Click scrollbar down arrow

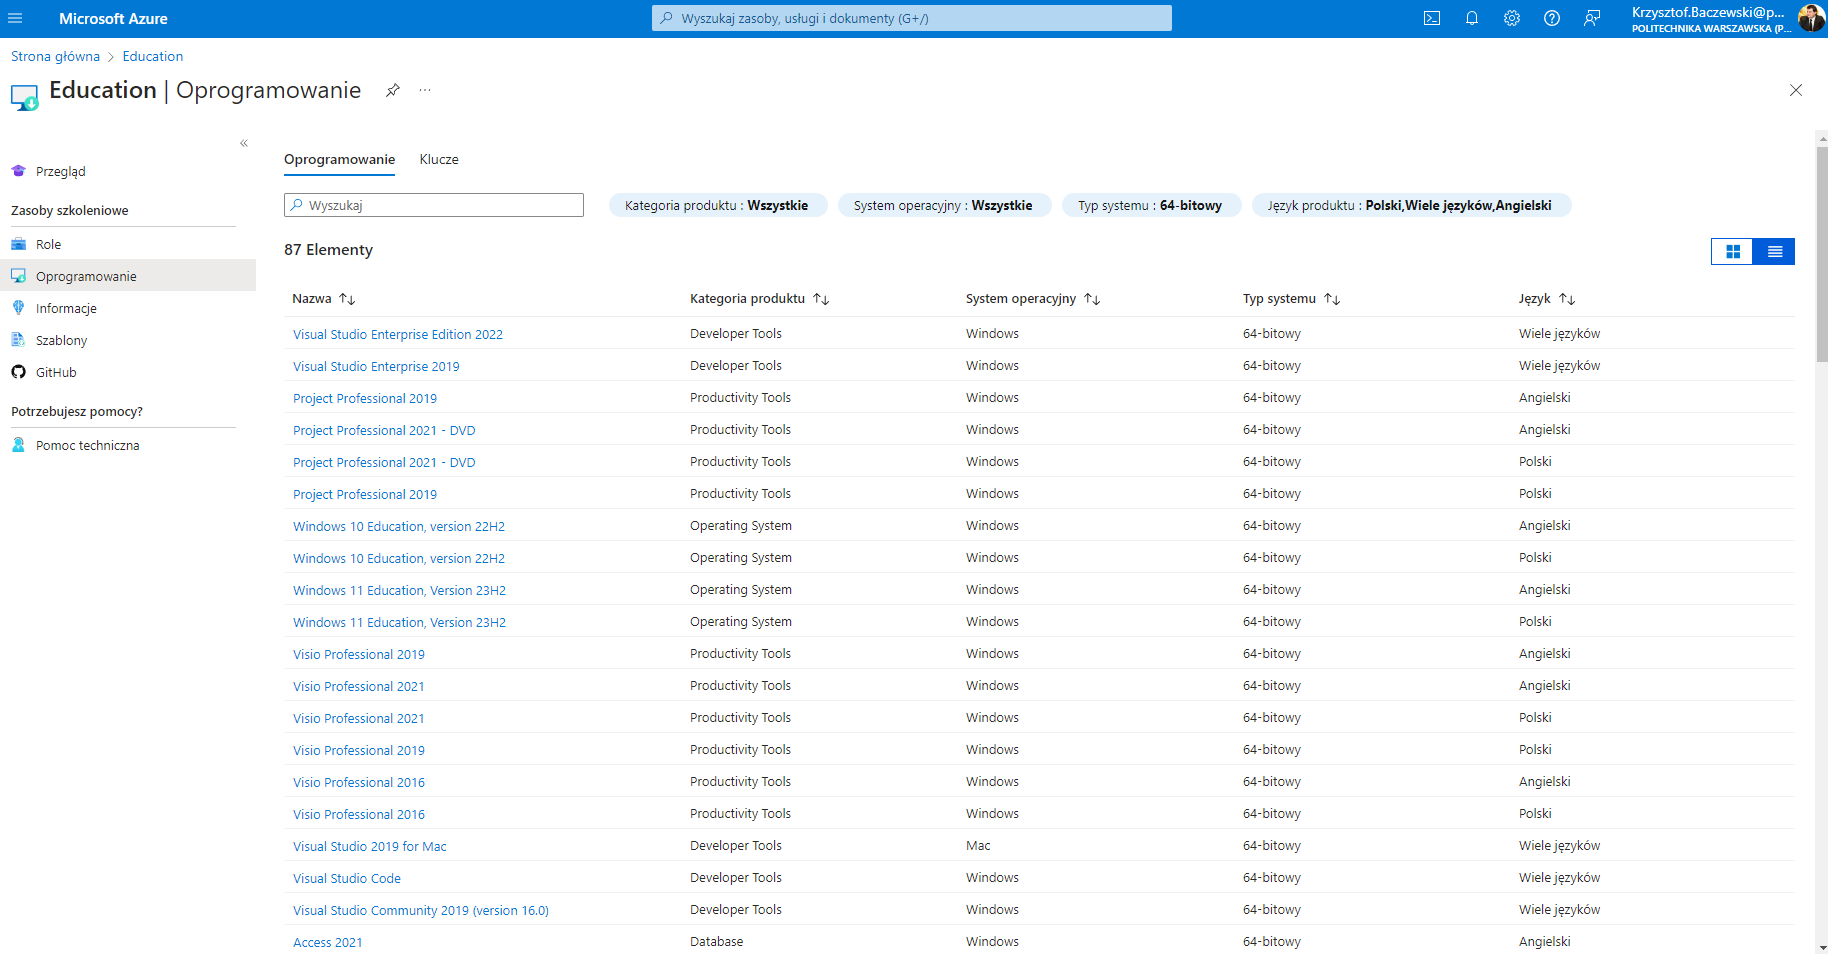pyautogui.click(x=1822, y=947)
